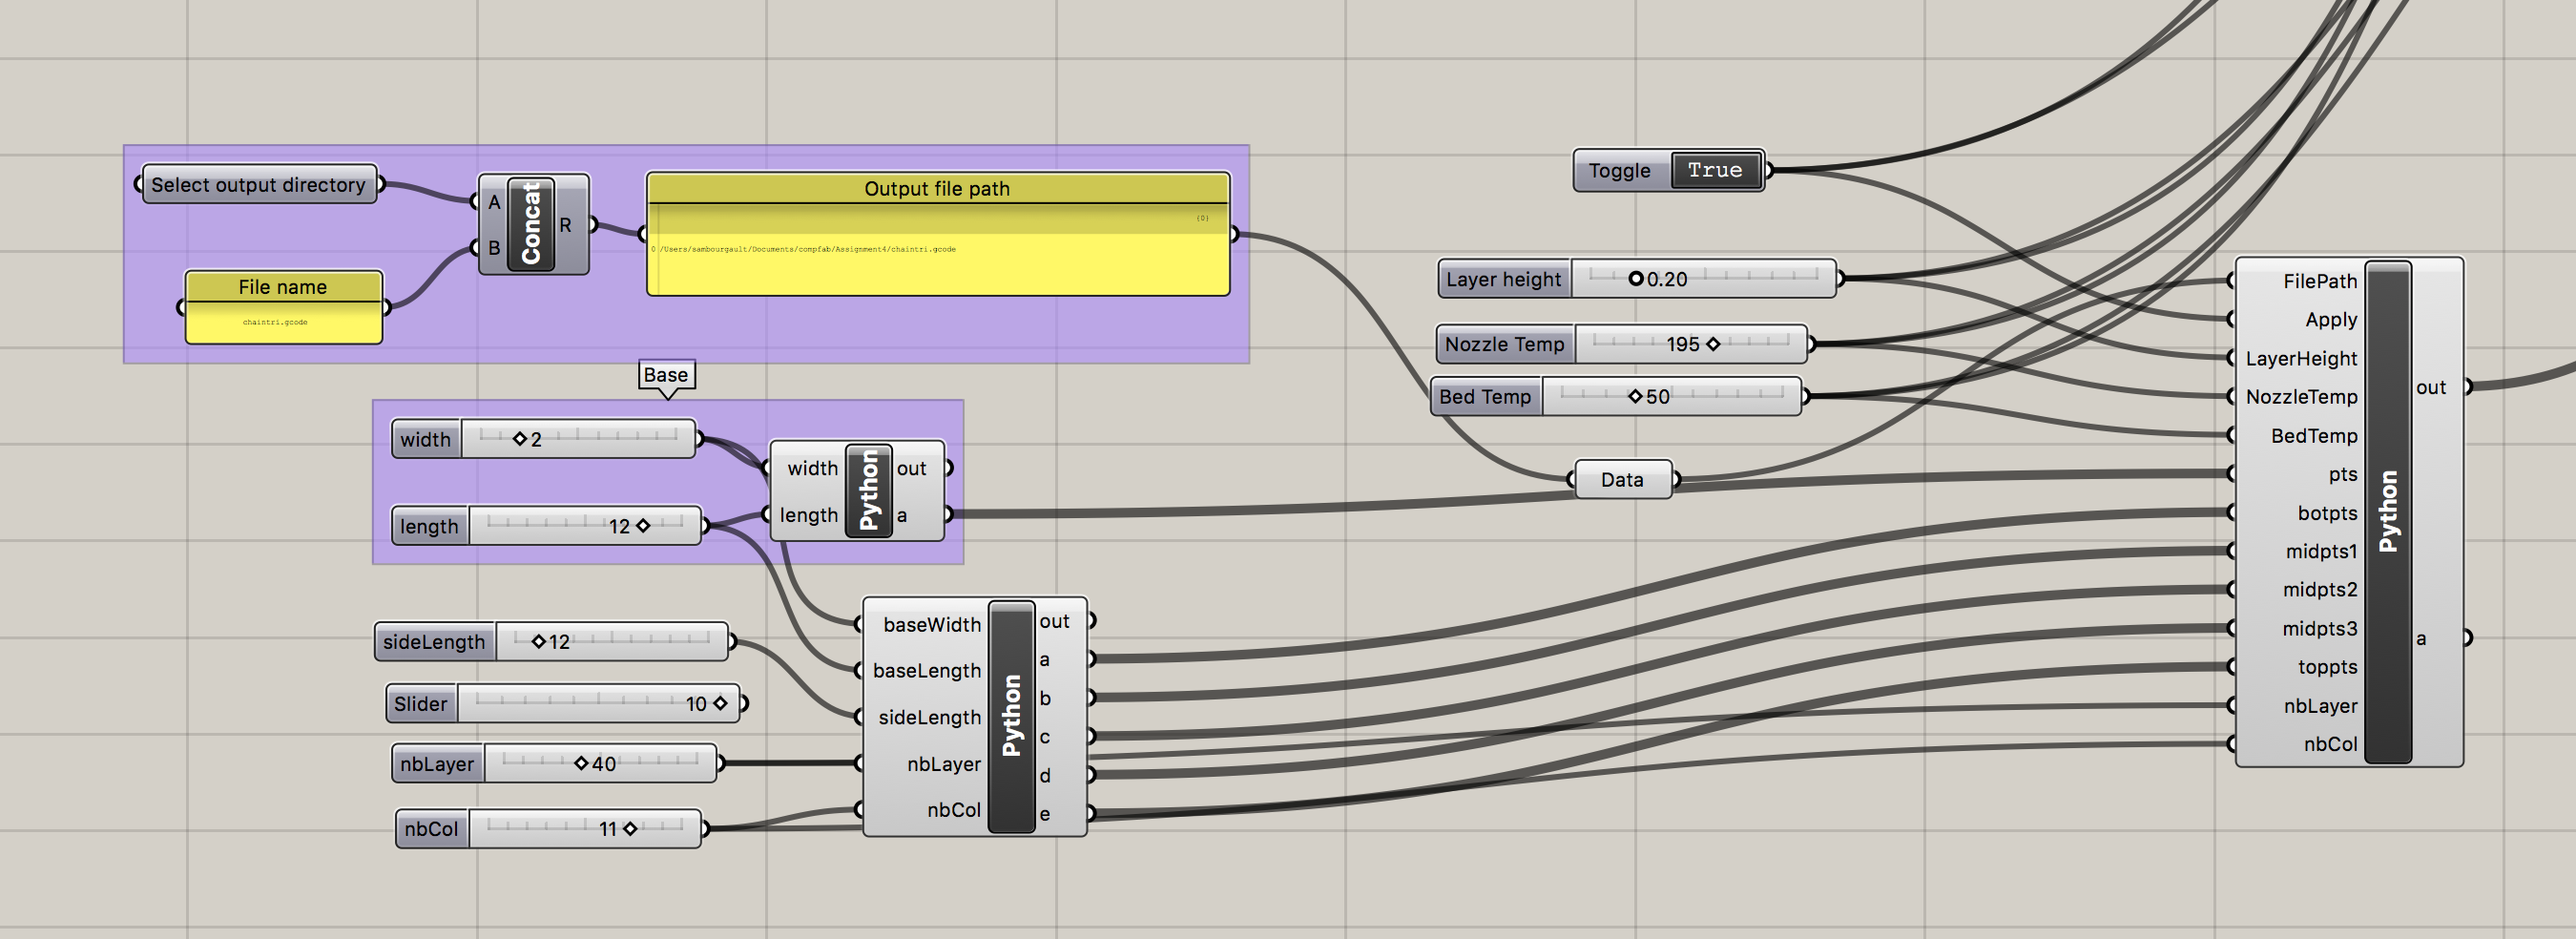Screen dimensions: 2576x939
Task: Click the Layer height slider handle
Action: click(1635, 279)
